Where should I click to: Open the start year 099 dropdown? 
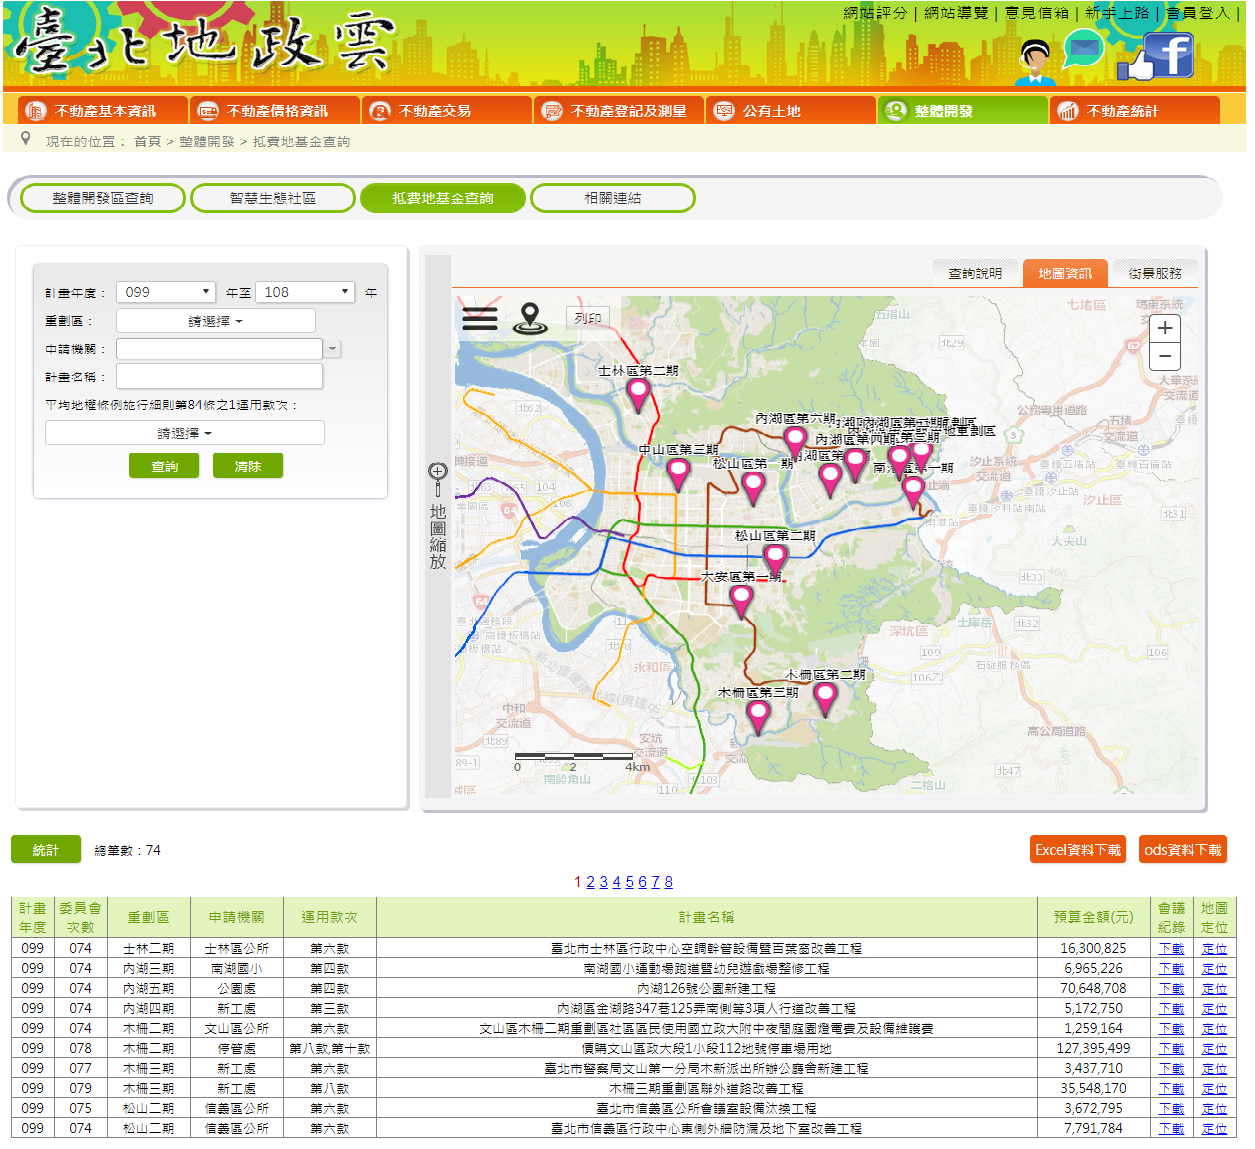(166, 292)
